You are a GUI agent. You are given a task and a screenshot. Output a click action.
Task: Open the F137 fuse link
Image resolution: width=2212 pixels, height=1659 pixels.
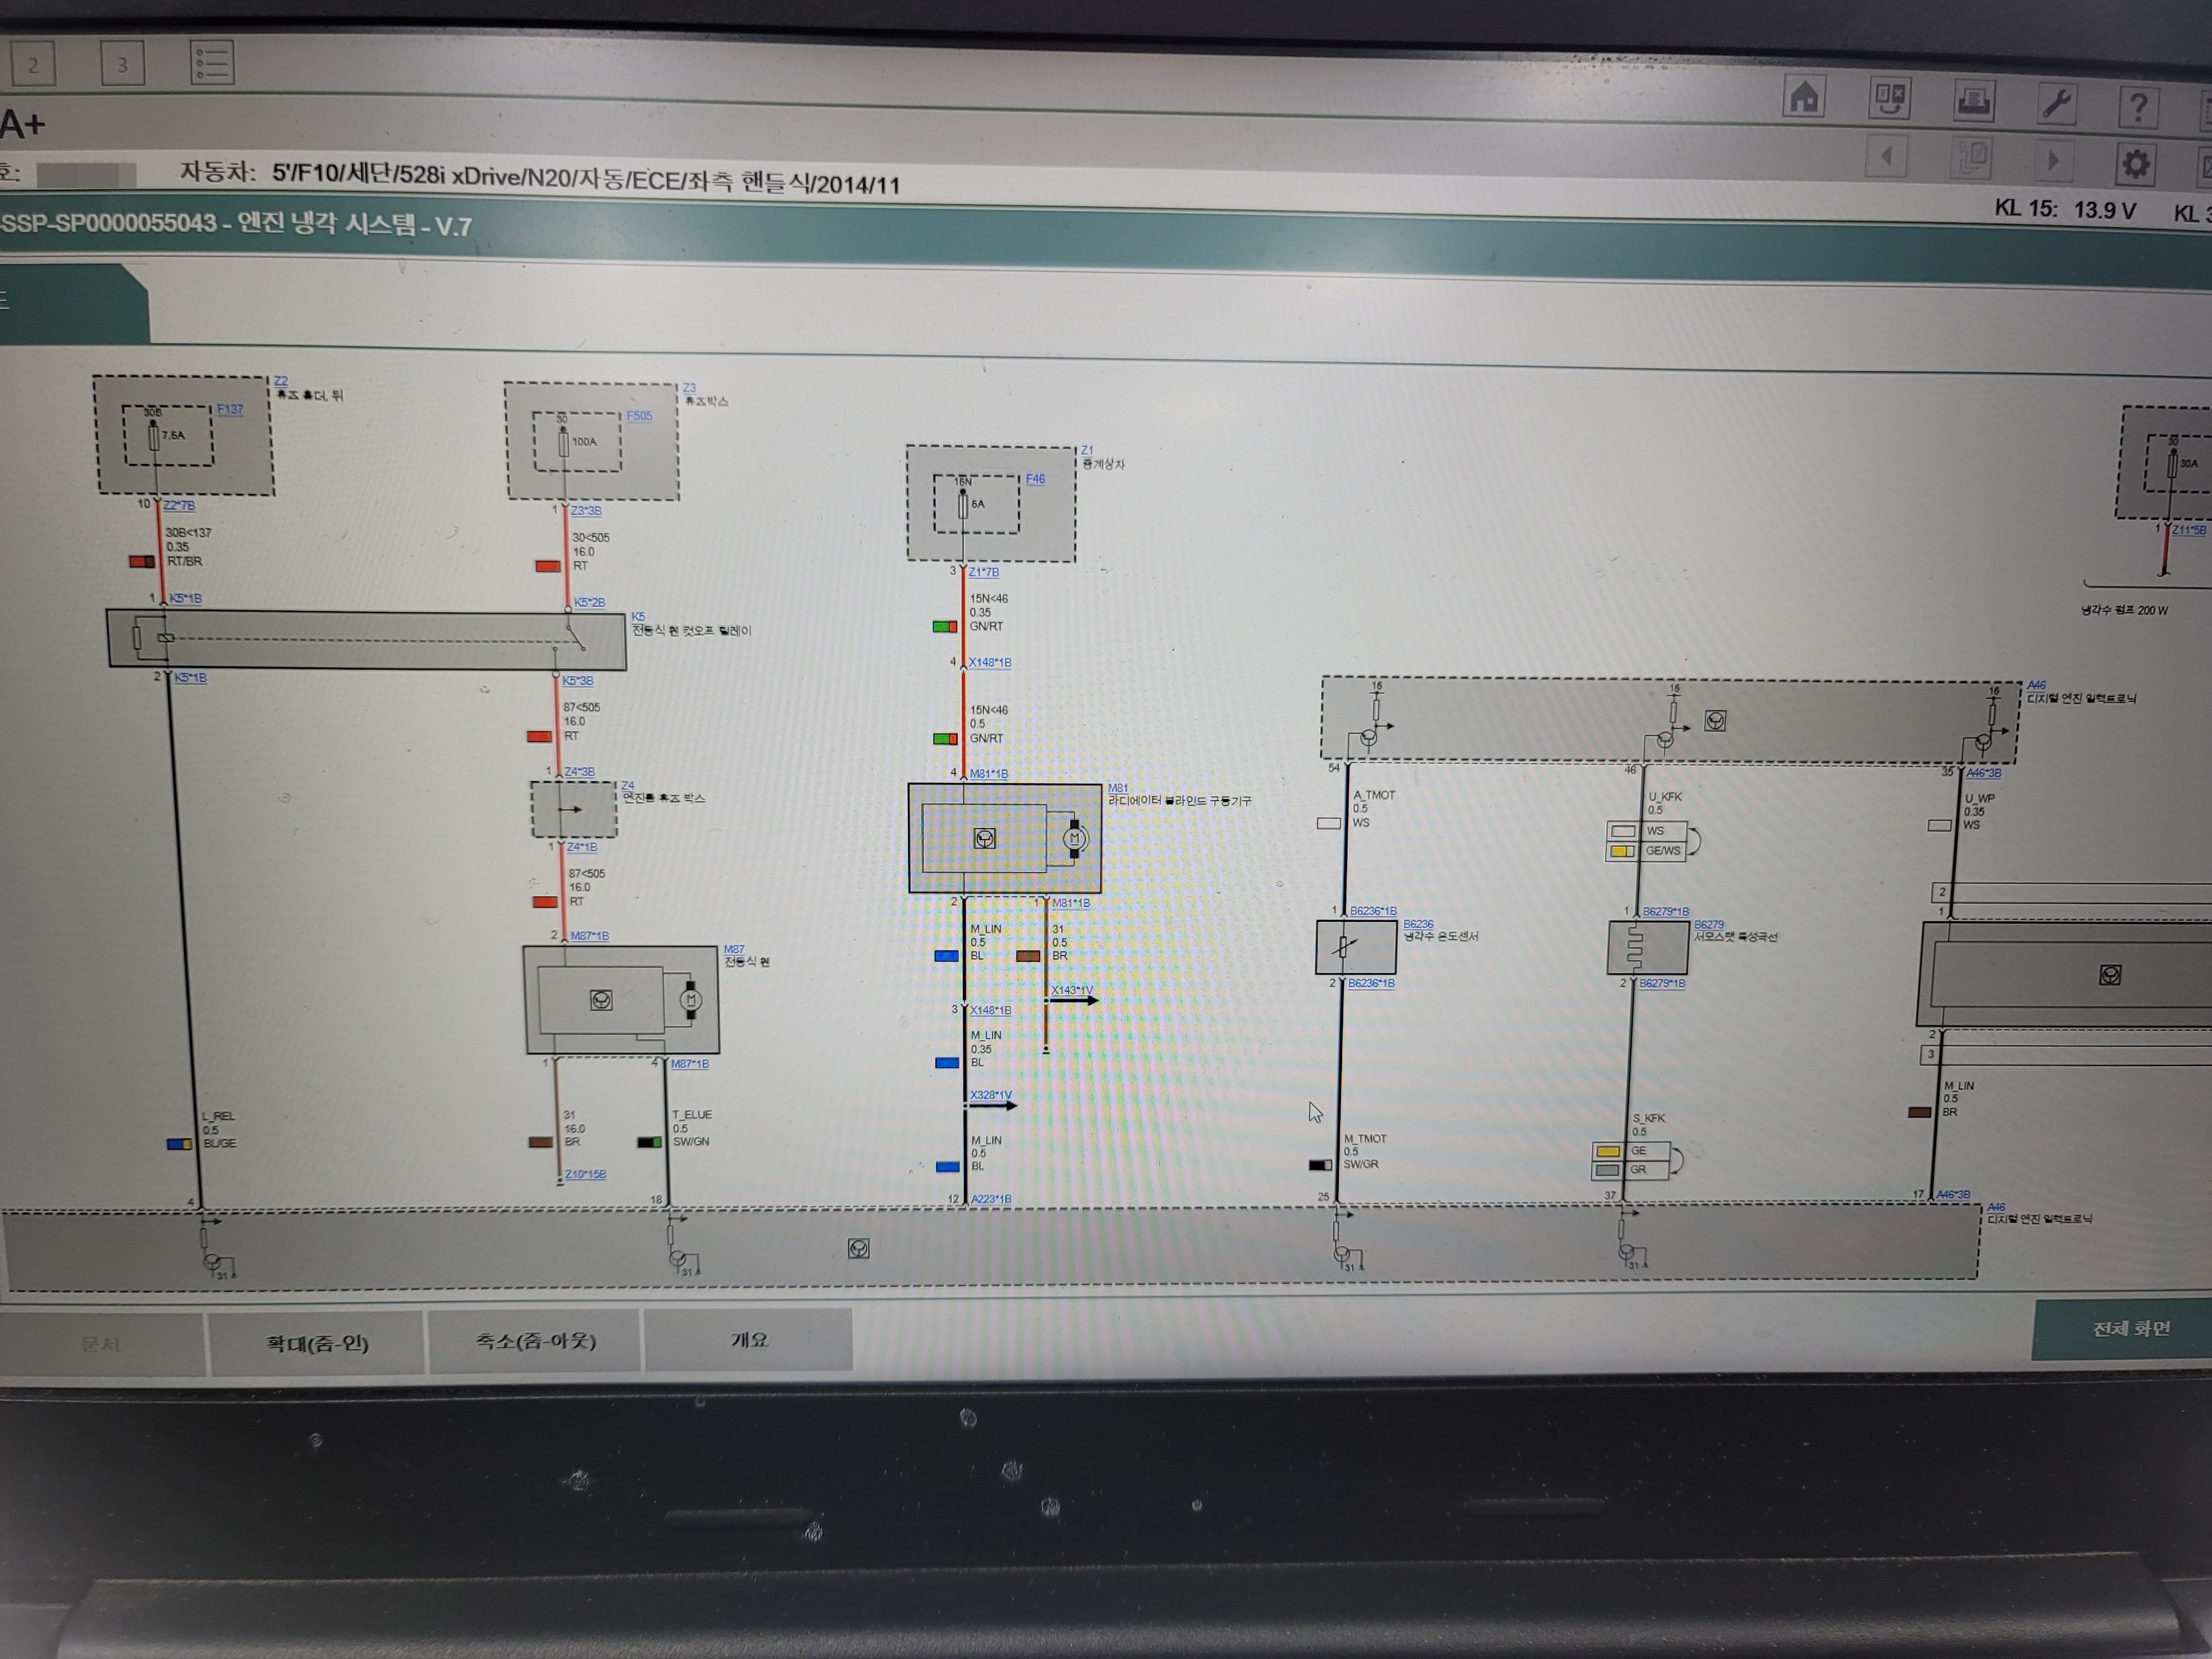pyautogui.click(x=230, y=409)
